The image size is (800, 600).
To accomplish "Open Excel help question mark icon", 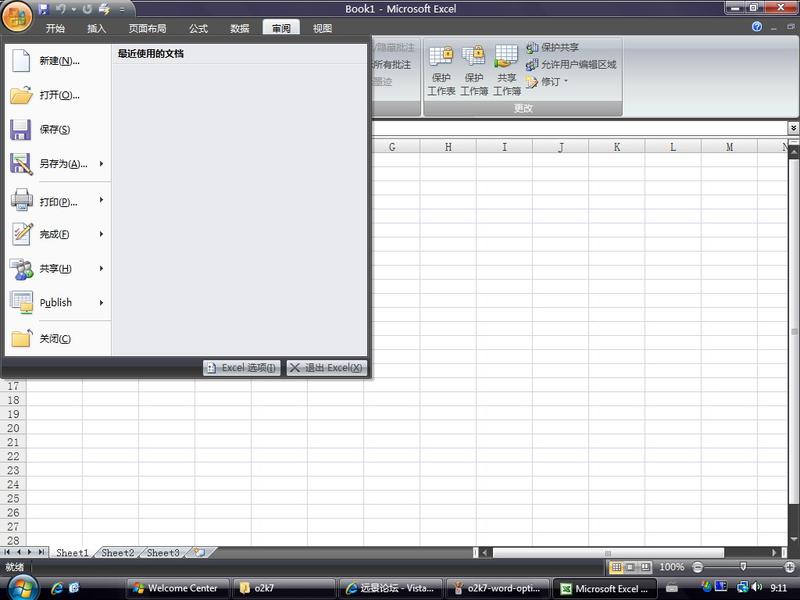I will pyautogui.click(x=757, y=27).
